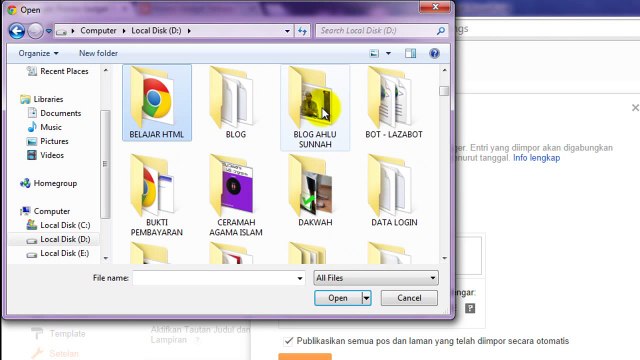Expand the arrow after Local Disk (D:) in path

click(x=189, y=31)
